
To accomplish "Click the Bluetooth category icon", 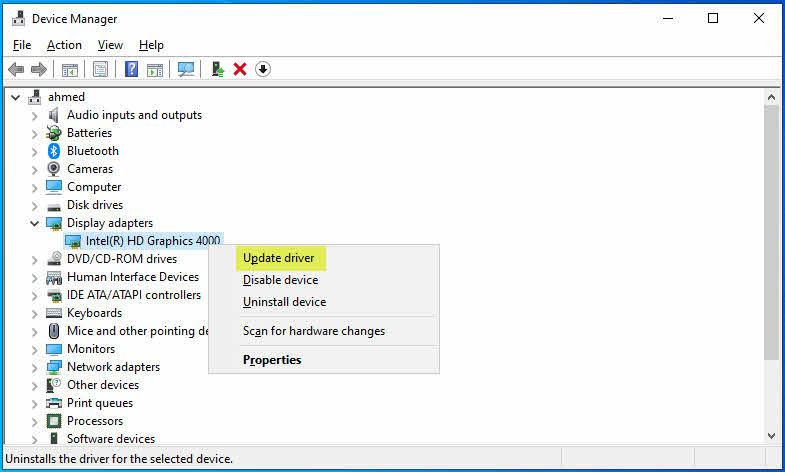I will (54, 151).
